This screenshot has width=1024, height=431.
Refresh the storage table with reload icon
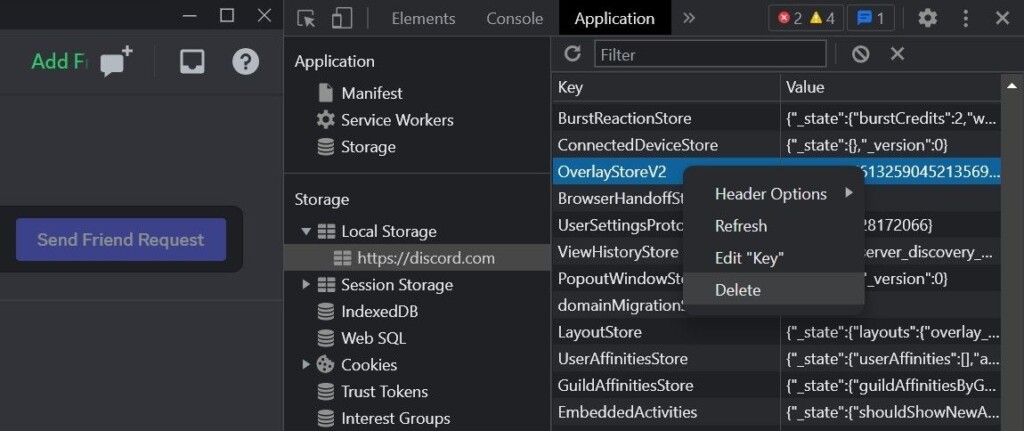coord(572,54)
